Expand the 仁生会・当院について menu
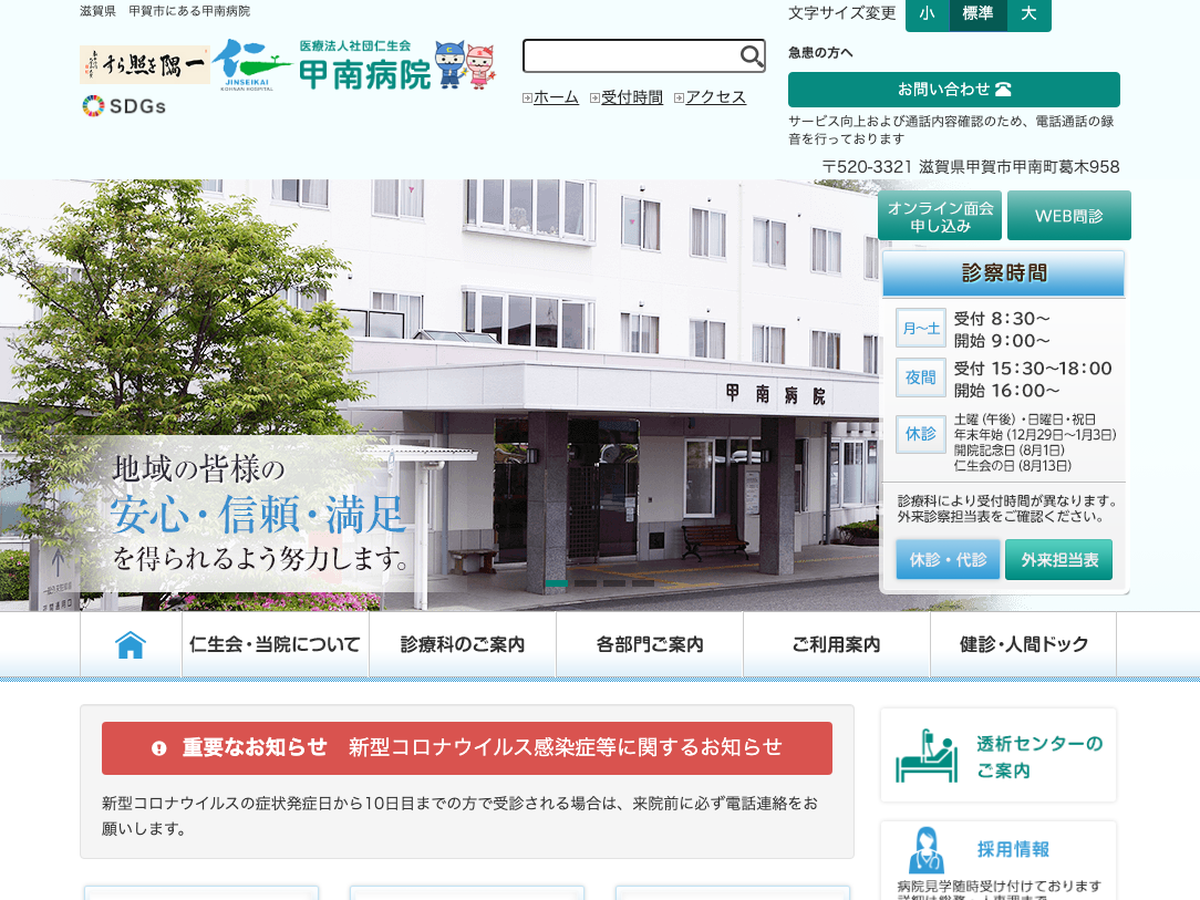 coord(275,645)
